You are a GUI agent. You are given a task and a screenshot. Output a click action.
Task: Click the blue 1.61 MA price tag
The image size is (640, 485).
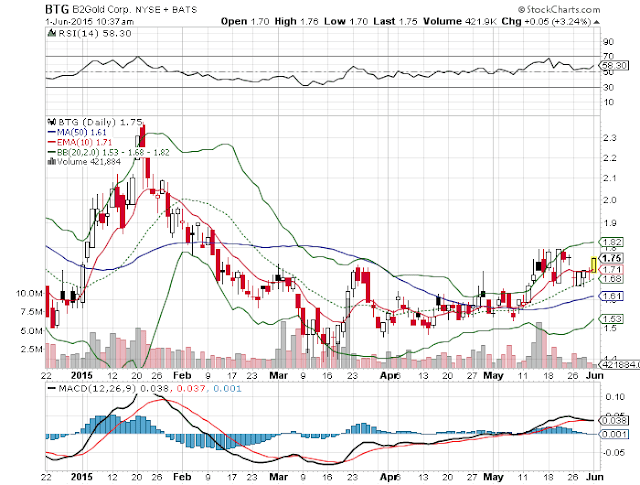[x=611, y=296]
